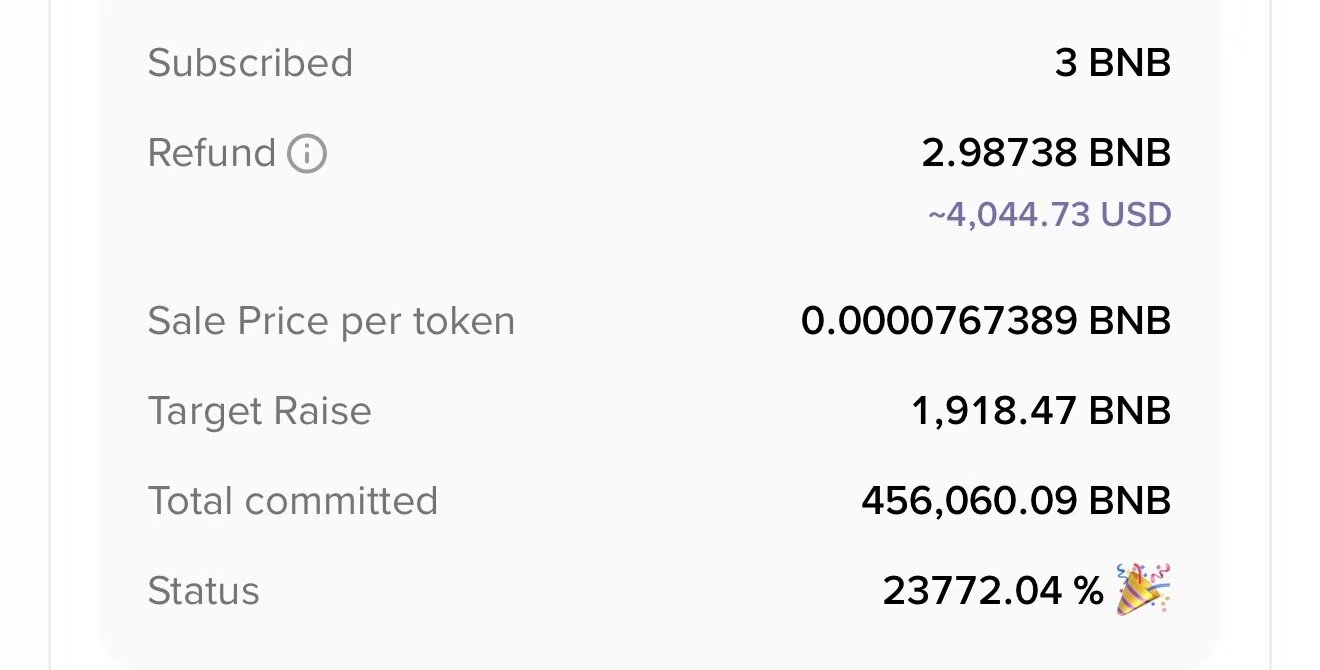
Task: Click the Status label
Action: click(203, 591)
